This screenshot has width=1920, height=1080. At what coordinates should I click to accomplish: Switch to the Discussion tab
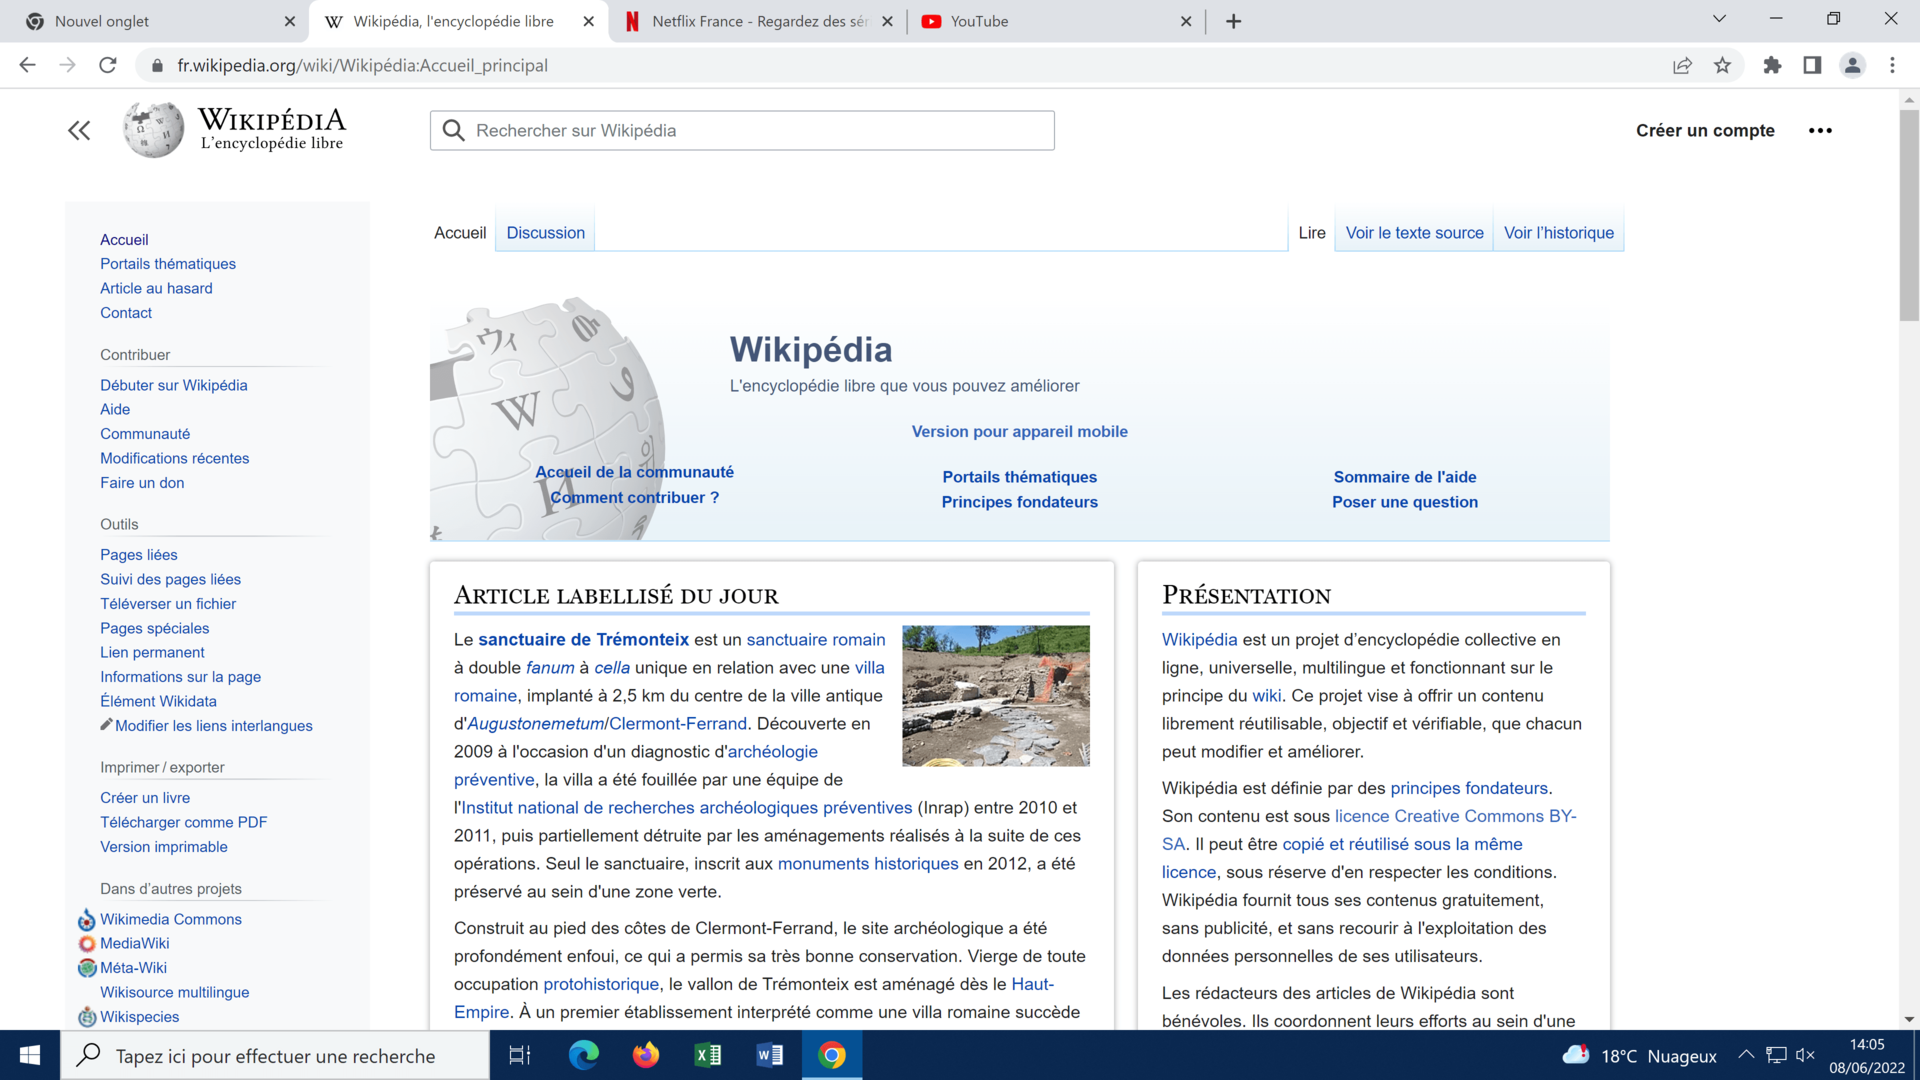tap(545, 233)
